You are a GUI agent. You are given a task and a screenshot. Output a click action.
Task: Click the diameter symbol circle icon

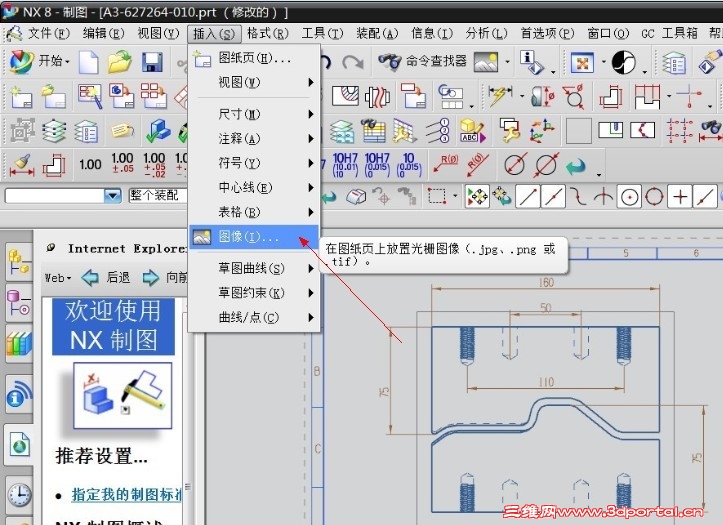pyautogui.click(x=514, y=165)
